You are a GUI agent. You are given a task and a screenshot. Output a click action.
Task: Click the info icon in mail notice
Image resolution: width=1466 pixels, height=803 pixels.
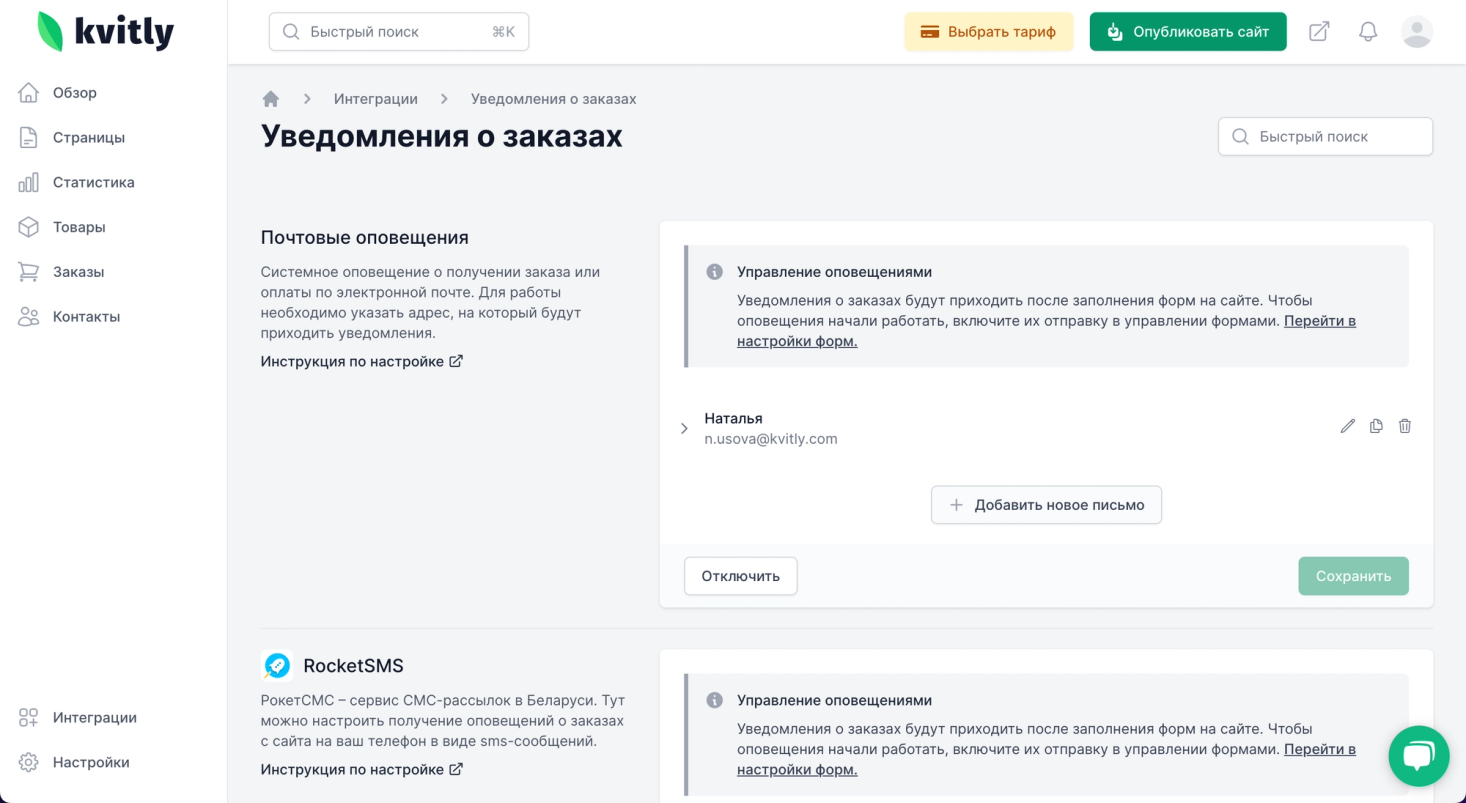click(714, 272)
